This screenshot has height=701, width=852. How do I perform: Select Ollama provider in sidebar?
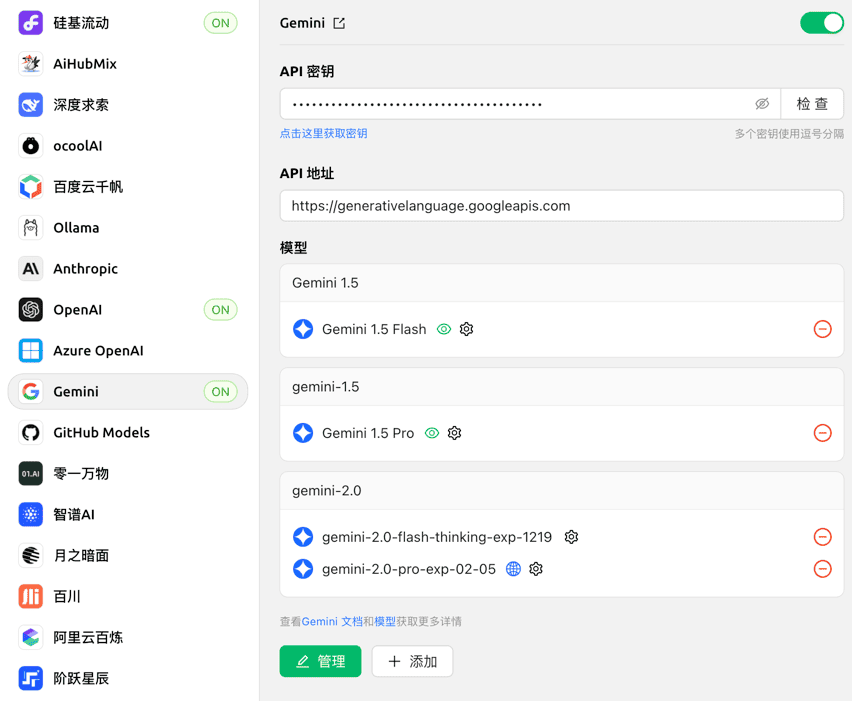(x=128, y=228)
